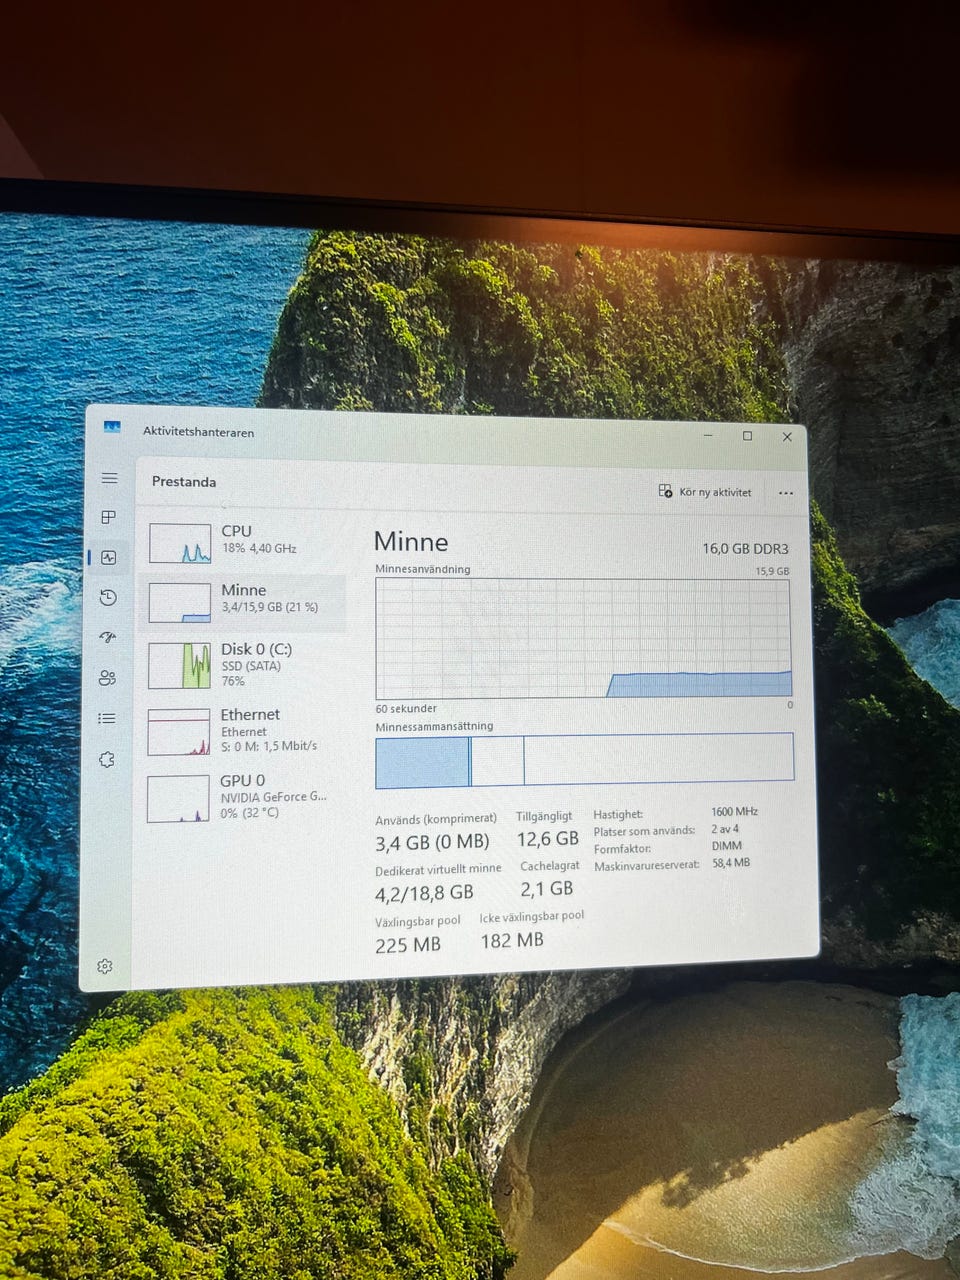Click the "60 sekunder" graph label
Screen dimensions: 960x1280
(406, 708)
